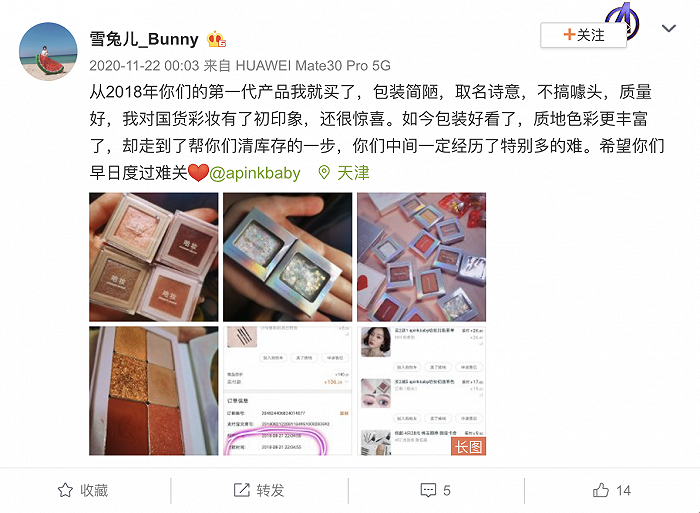This screenshot has height=513, width=700.
Task: Click the 收藏 star favorite icon
Action: click(65, 490)
